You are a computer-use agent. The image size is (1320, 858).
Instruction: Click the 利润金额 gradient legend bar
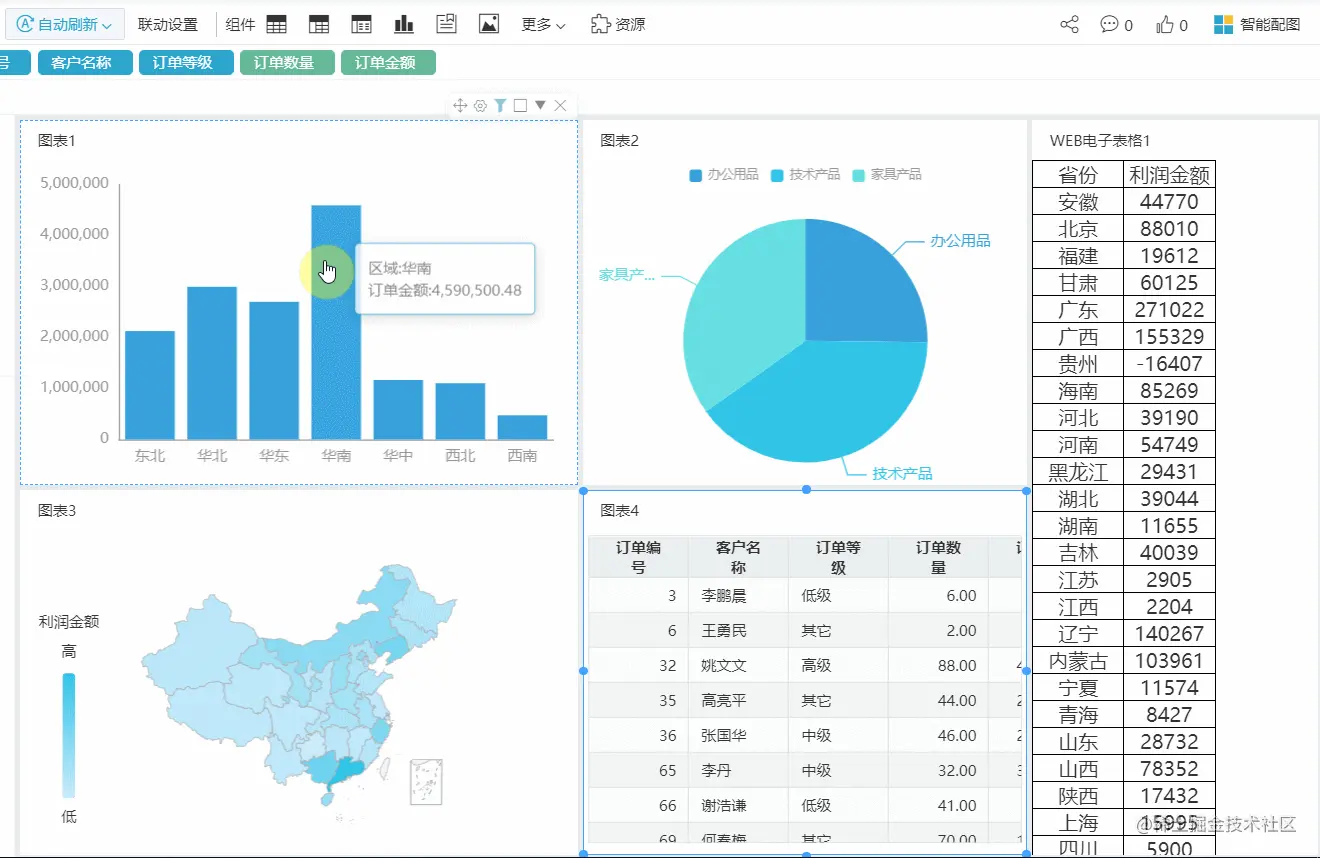tap(69, 735)
